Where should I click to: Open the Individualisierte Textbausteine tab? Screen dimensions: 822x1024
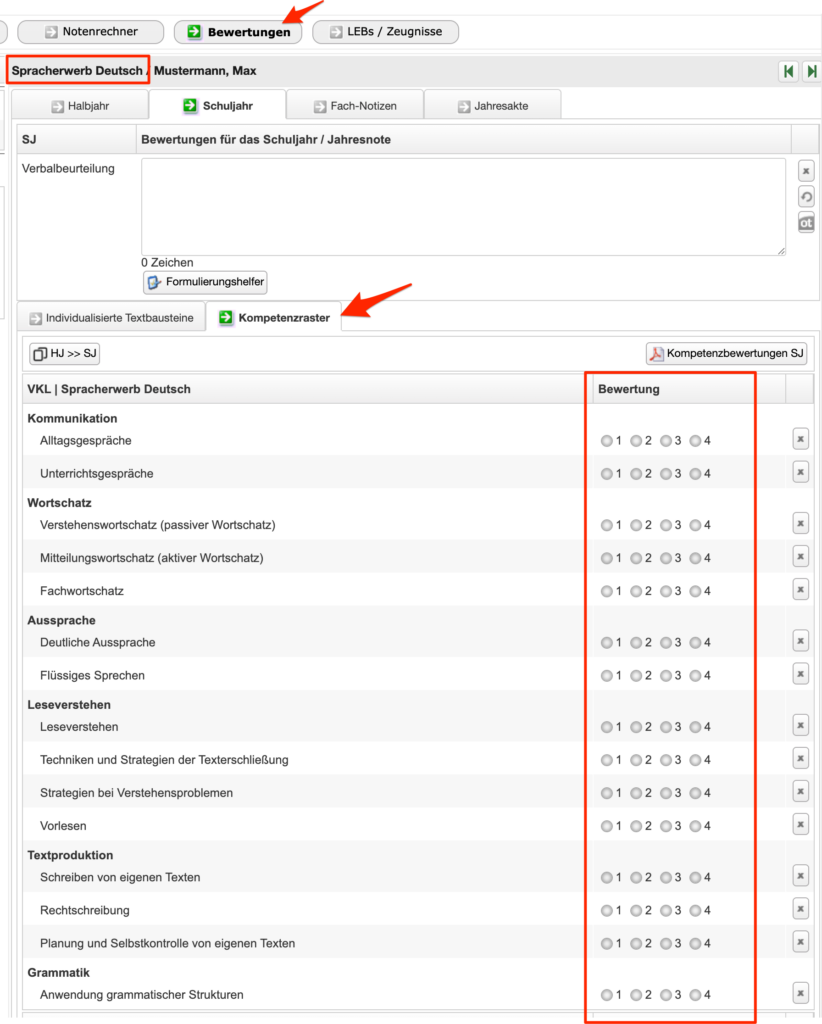(x=111, y=318)
